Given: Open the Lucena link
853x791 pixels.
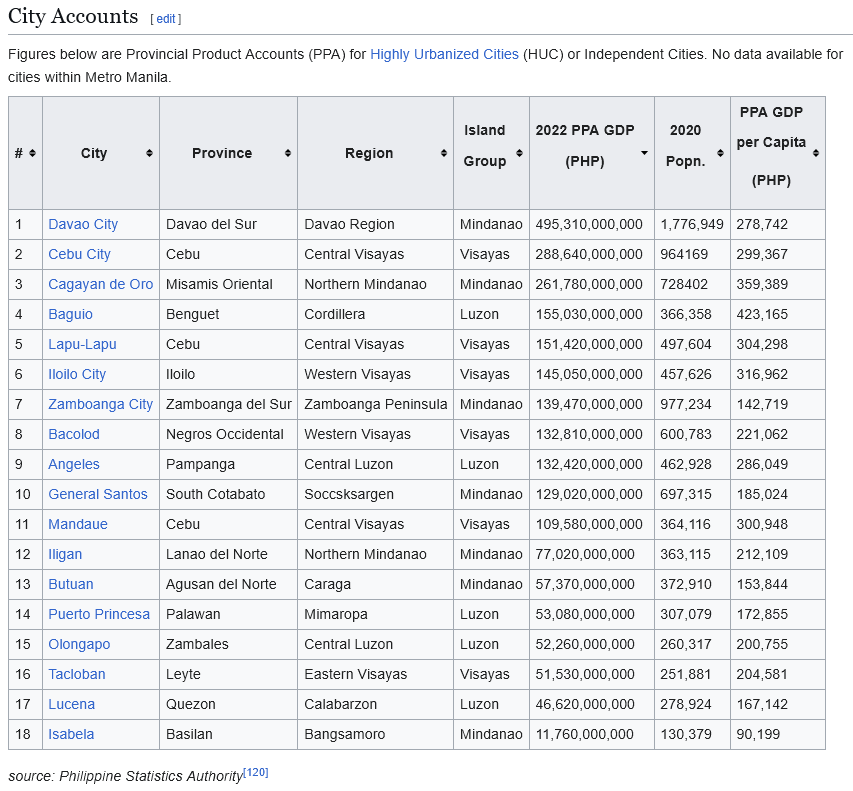Looking at the screenshot, I should click(72, 704).
